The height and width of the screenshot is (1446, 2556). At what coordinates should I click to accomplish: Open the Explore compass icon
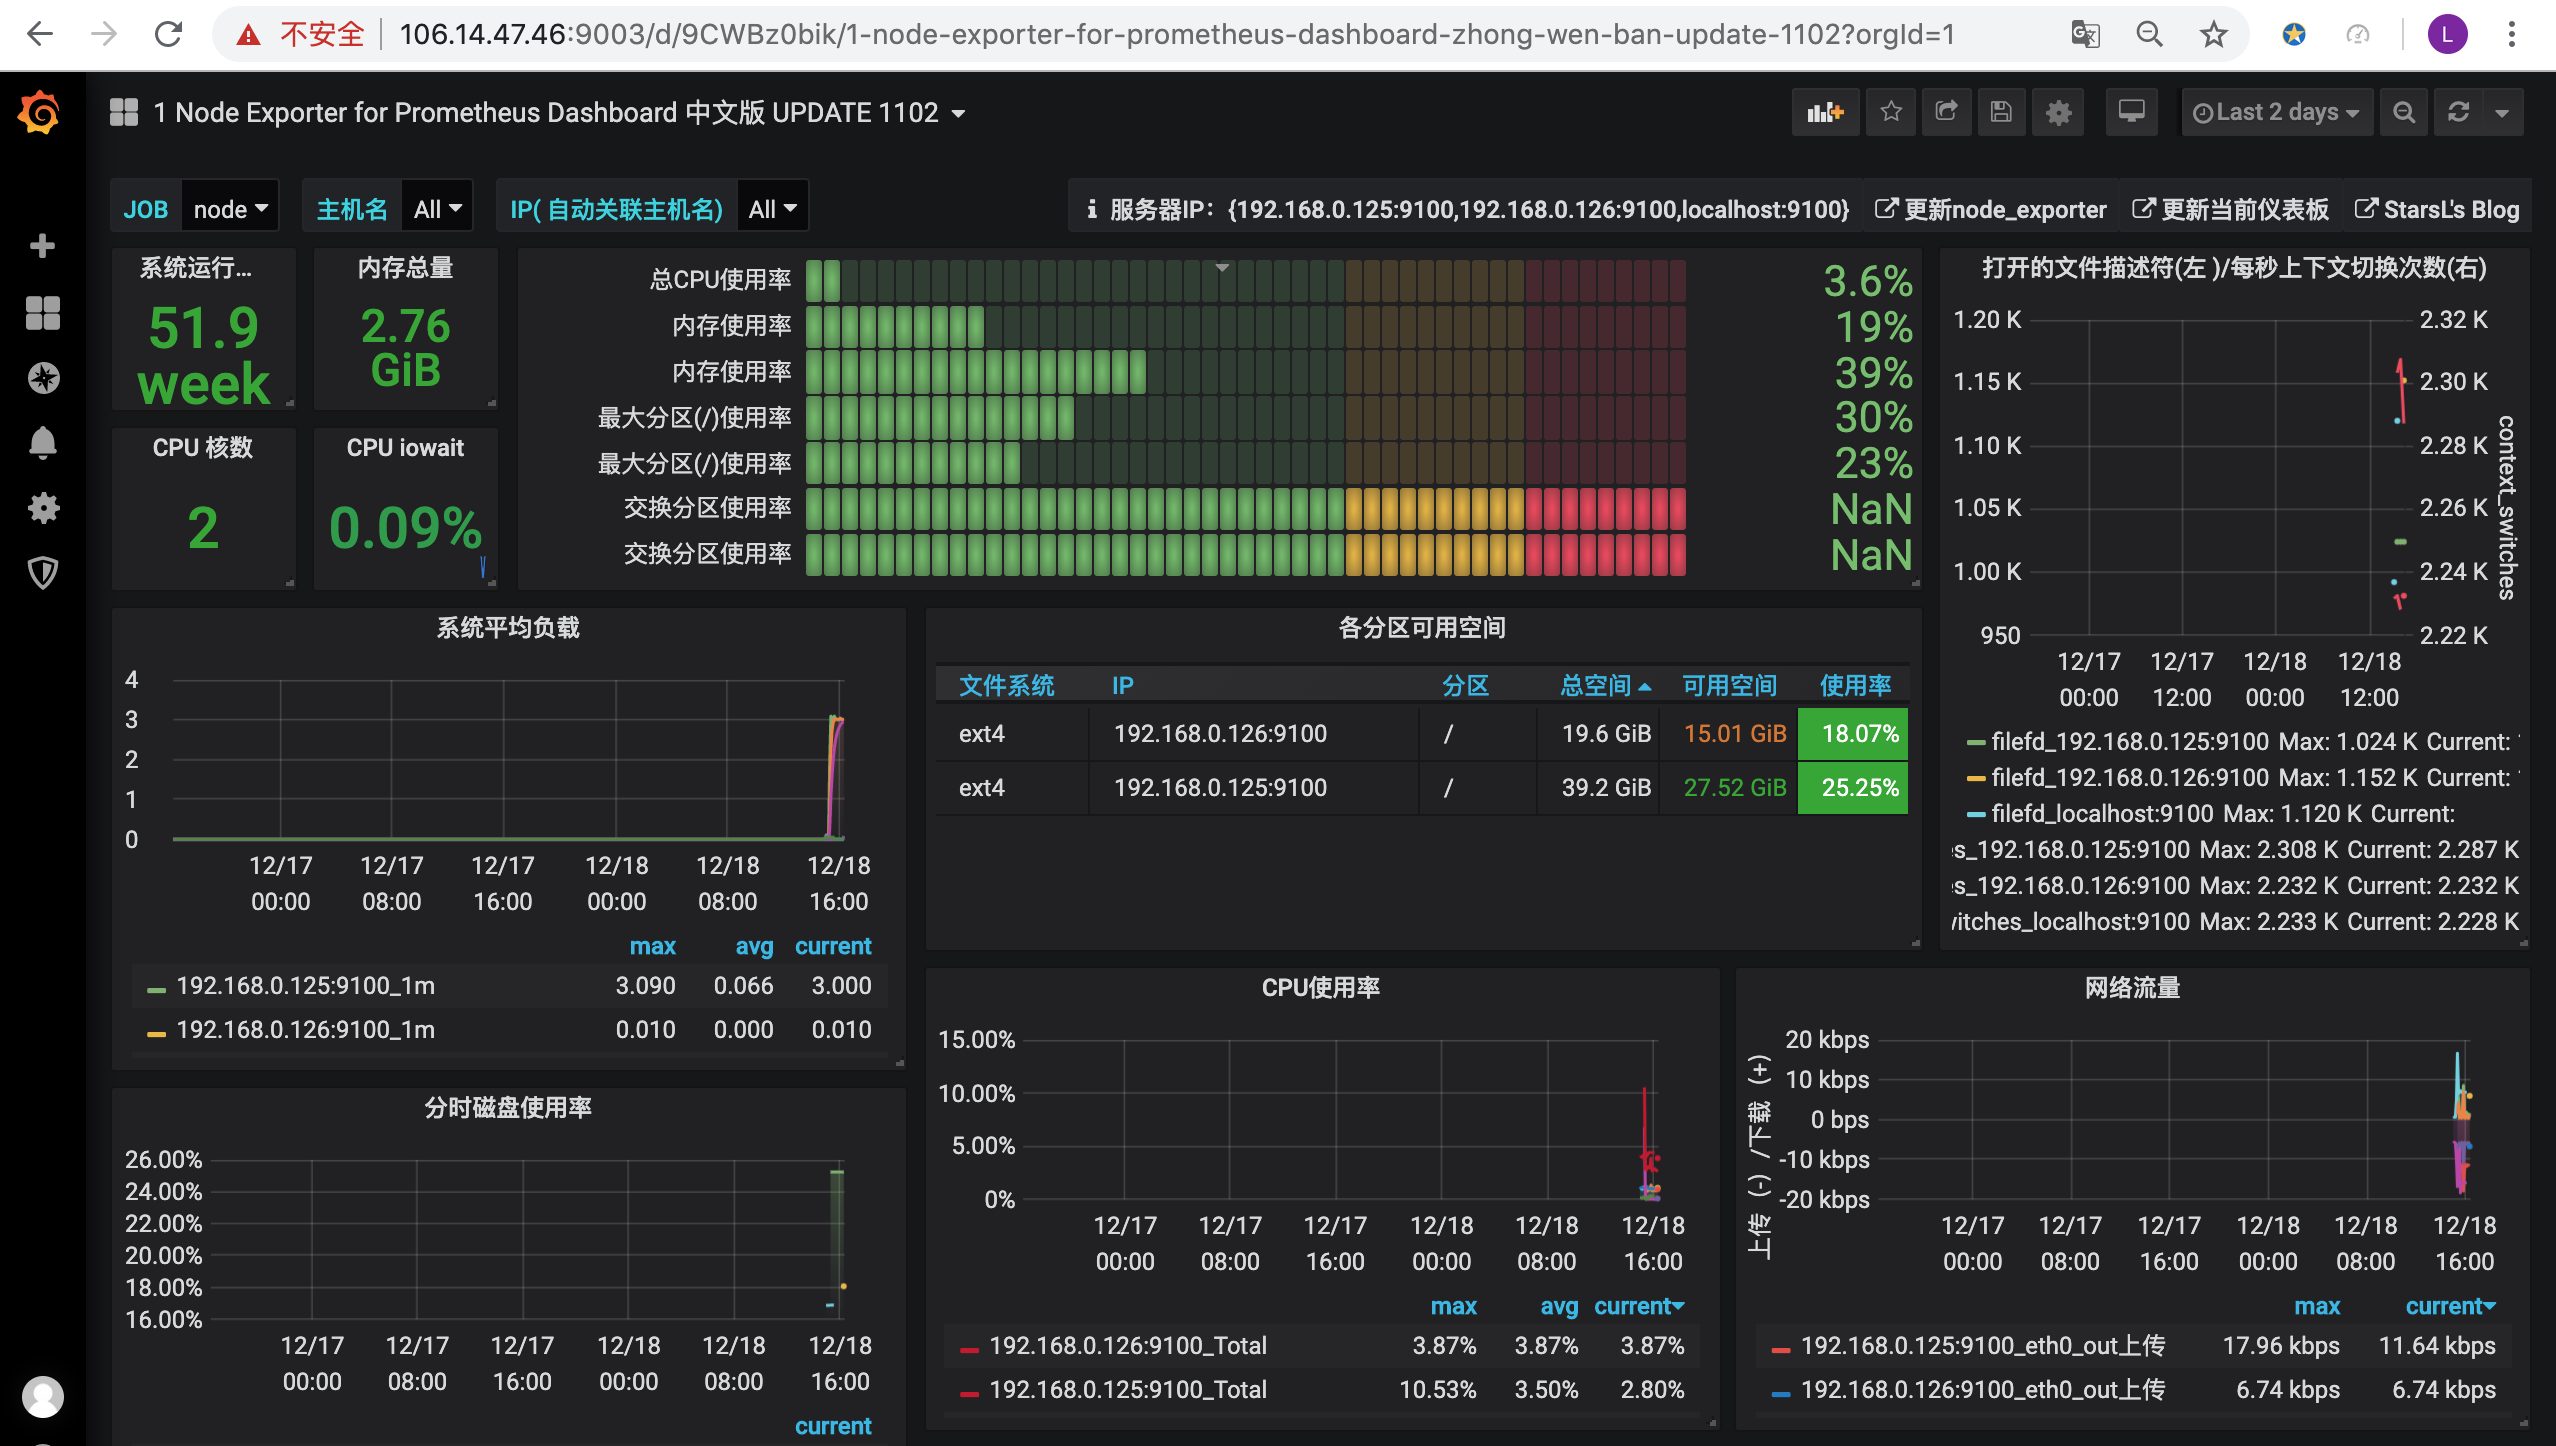click(42, 378)
